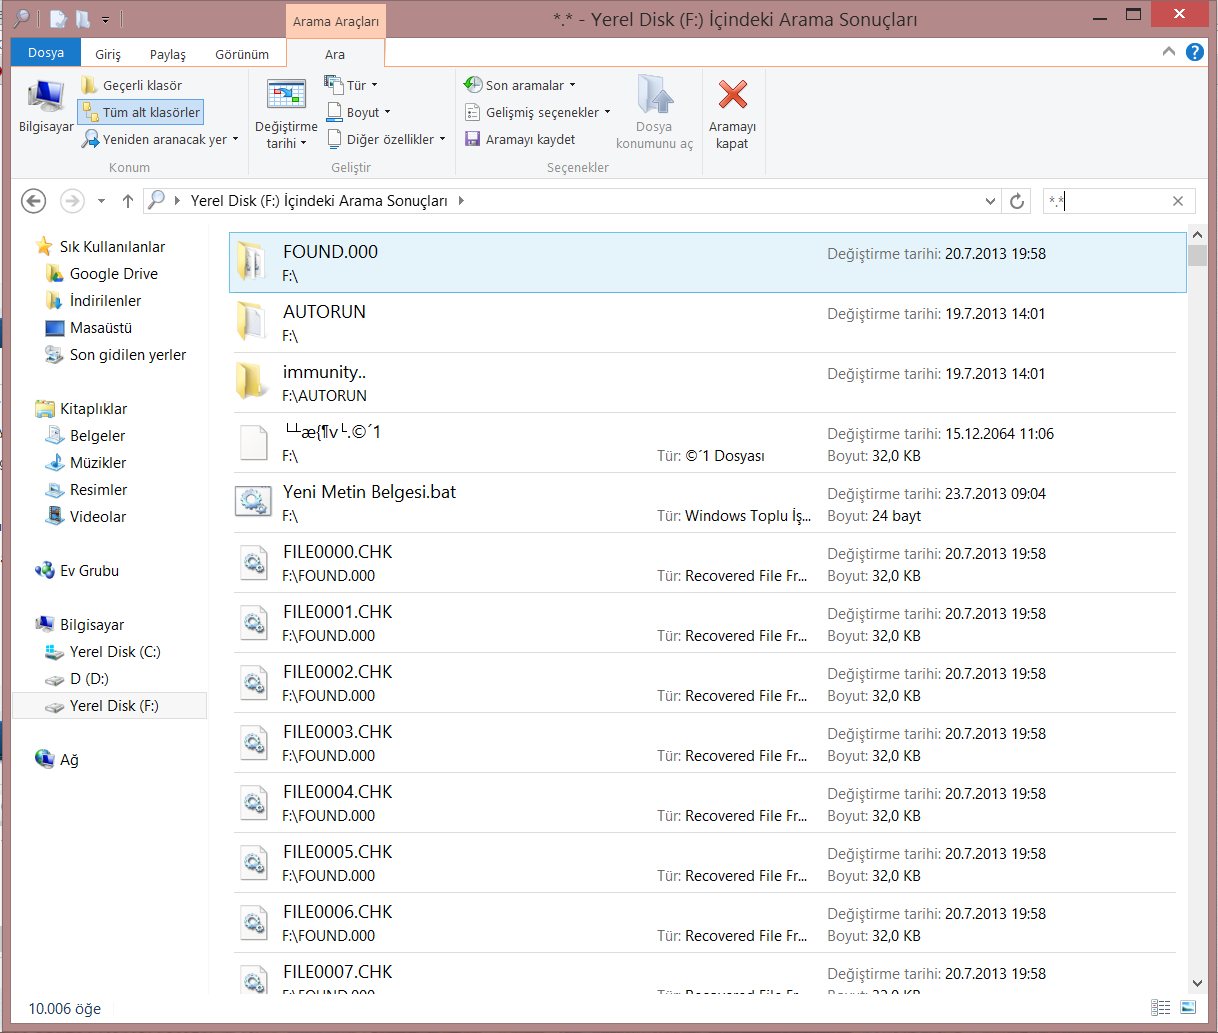This screenshot has height=1033, width=1218.
Task: Open Diğer özellikler dropdown
Action: [385, 139]
